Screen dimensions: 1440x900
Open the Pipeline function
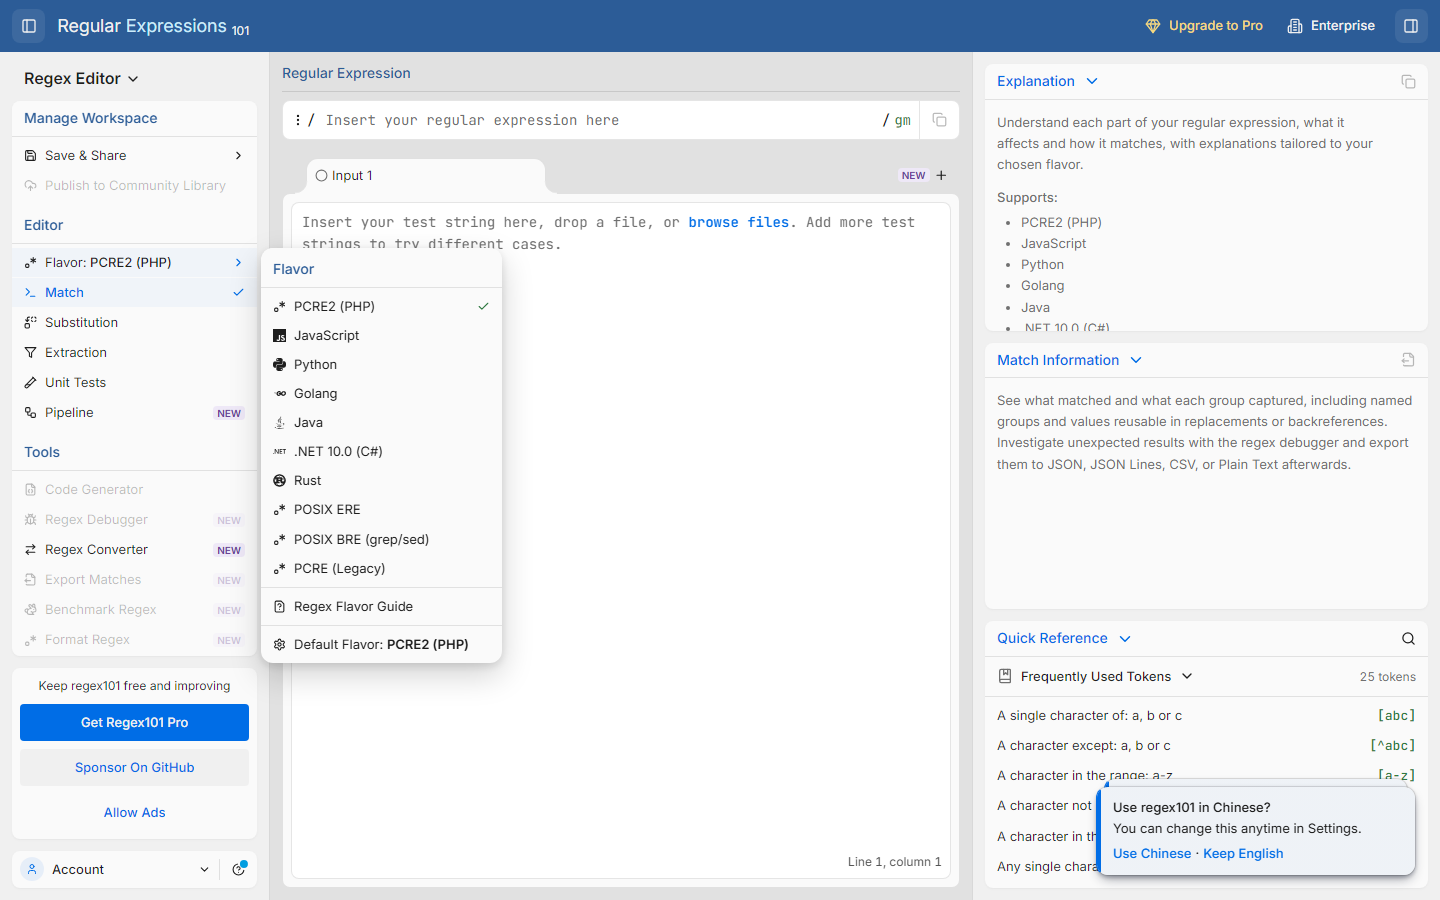click(134, 413)
